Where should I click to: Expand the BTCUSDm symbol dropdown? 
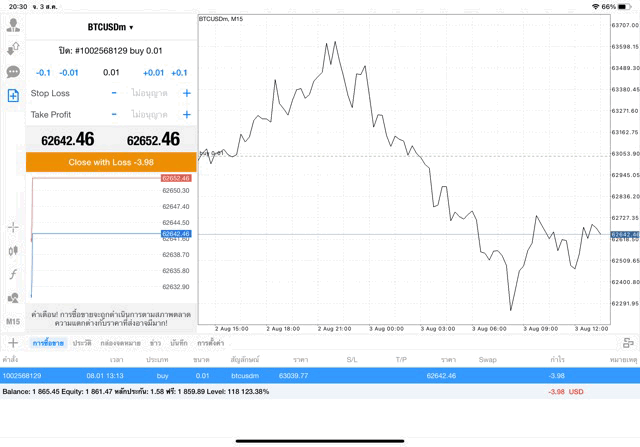(x=110, y=27)
